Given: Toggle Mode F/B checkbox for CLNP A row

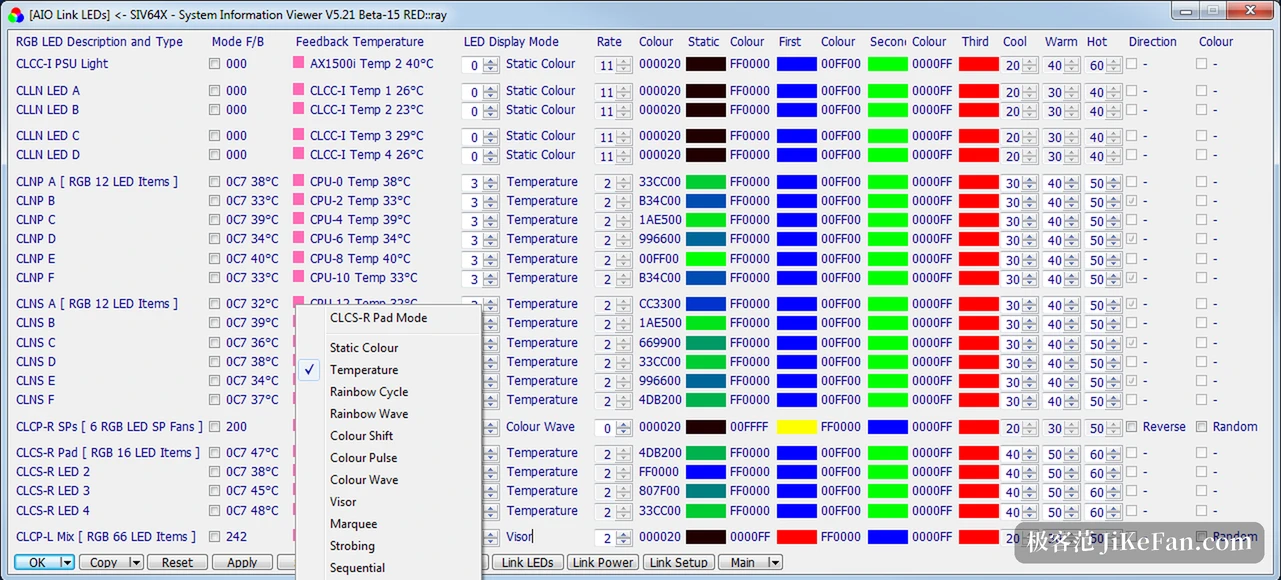Looking at the screenshot, I should click(214, 182).
